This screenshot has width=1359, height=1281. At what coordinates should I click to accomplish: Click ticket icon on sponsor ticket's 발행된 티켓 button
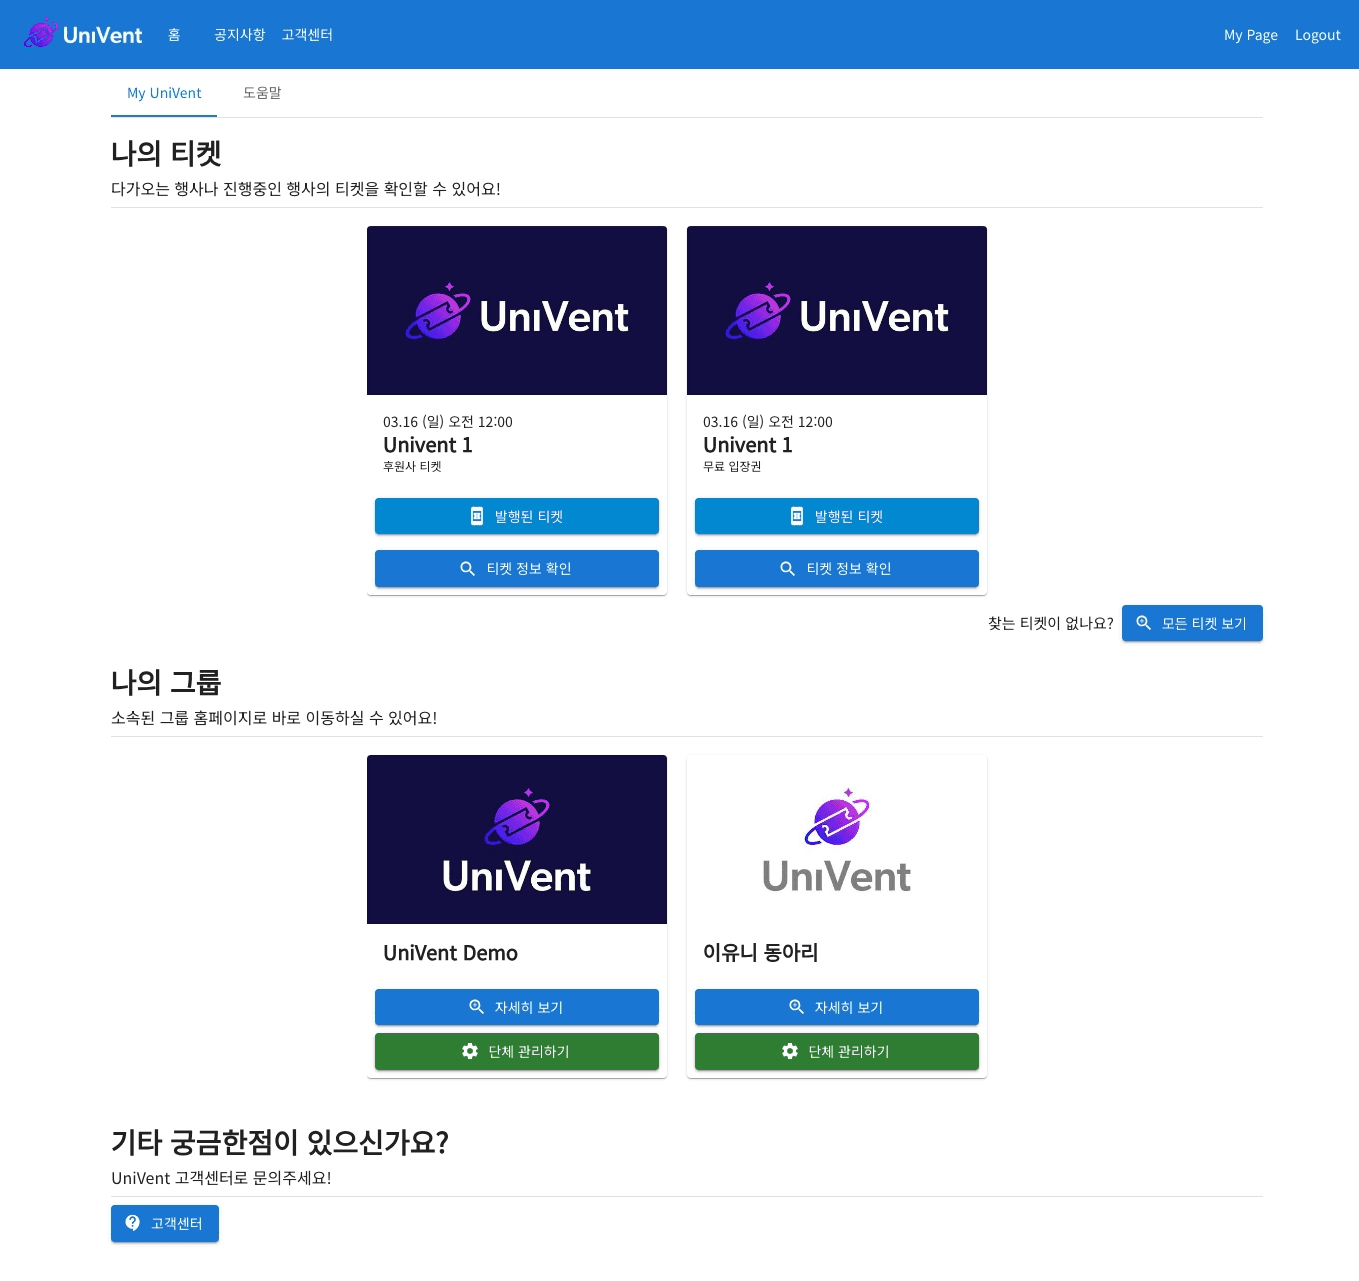coord(477,516)
